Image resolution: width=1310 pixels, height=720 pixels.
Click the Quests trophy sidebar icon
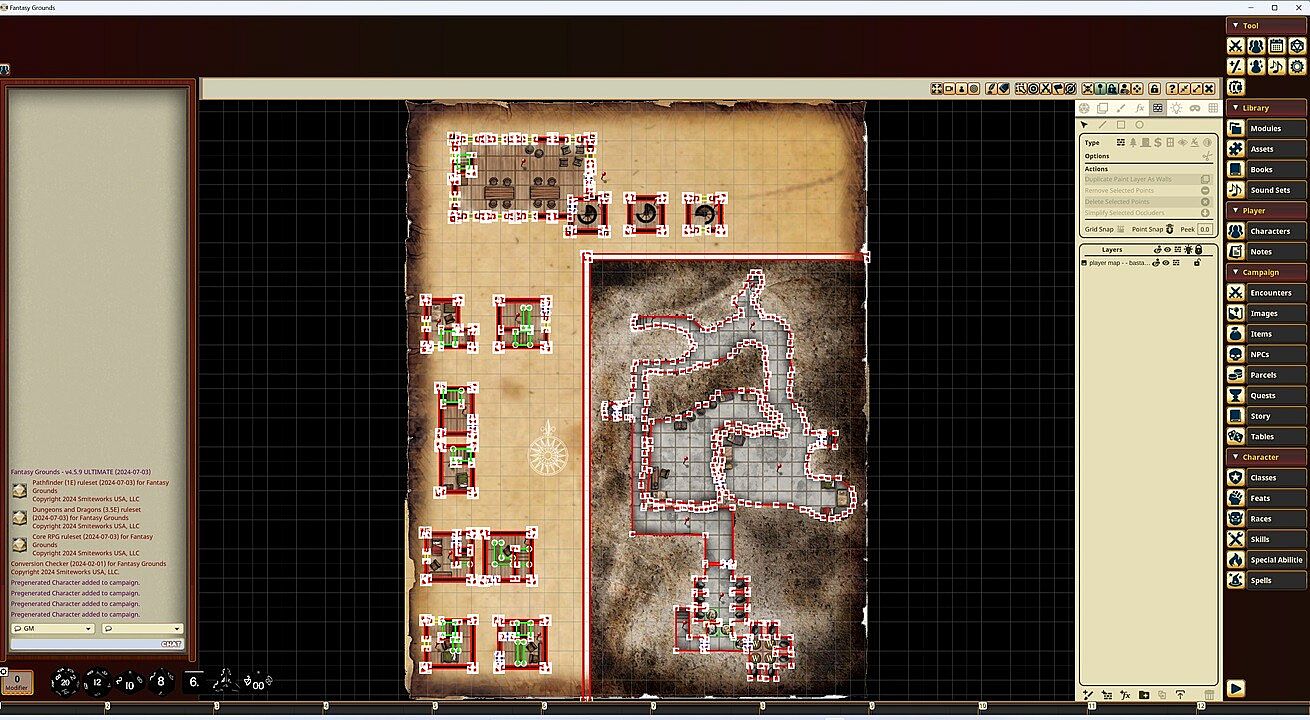pyautogui.click(x=1235, y=396)
